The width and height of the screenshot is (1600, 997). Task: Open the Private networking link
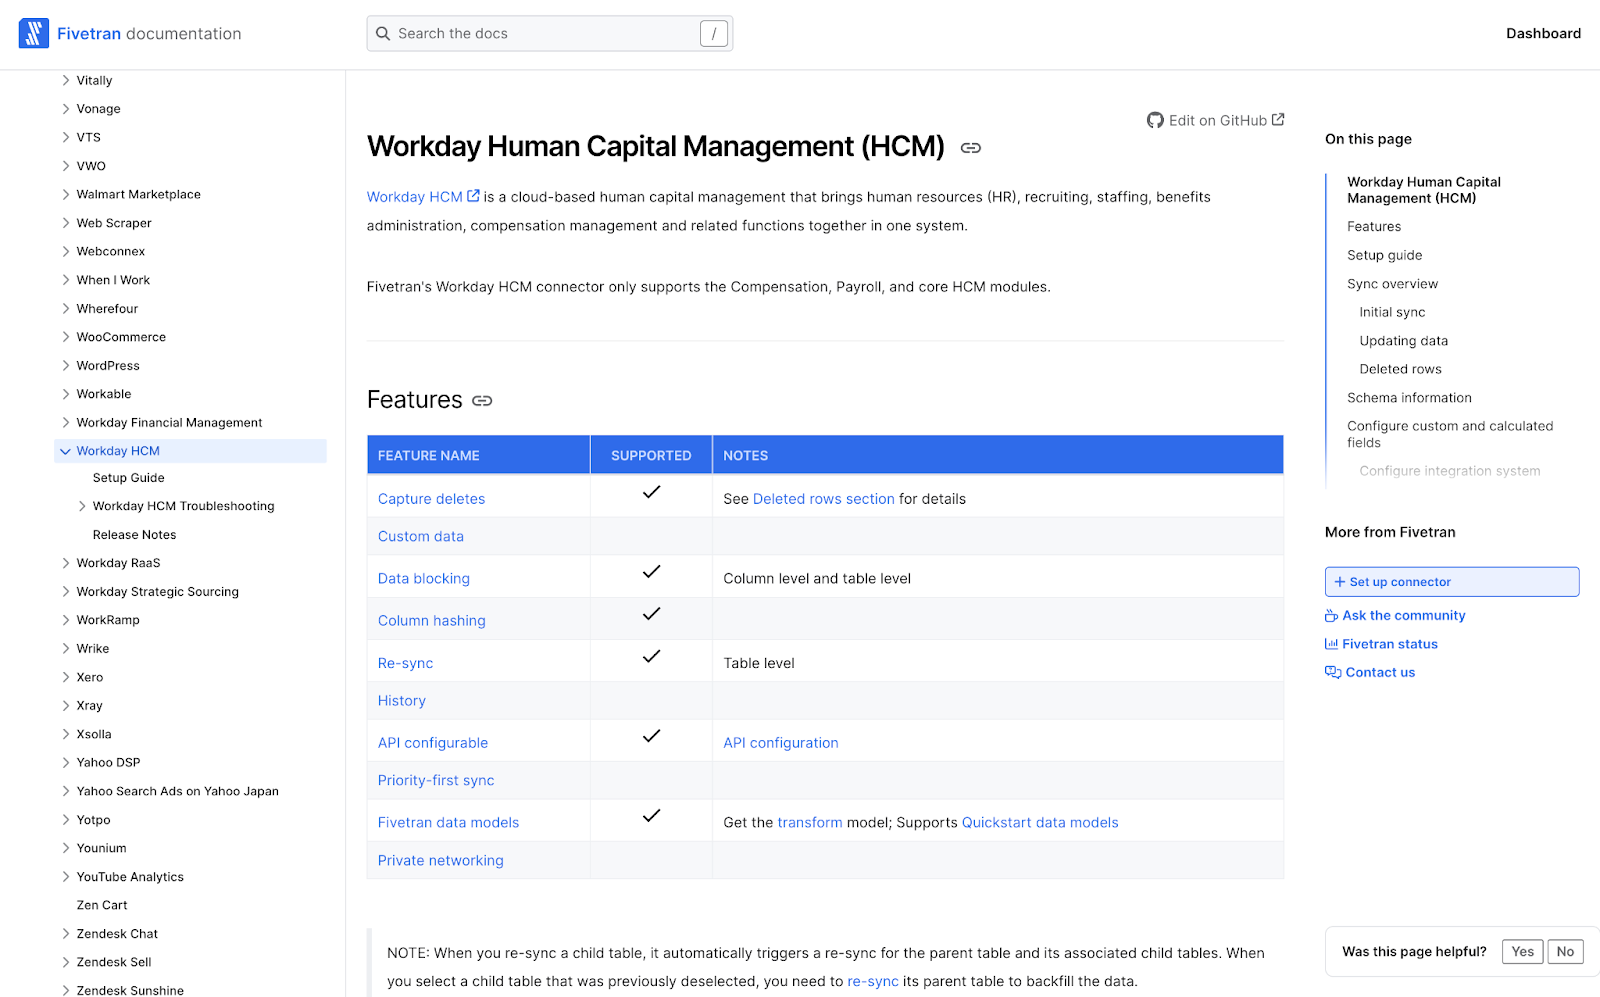click(x=440, y=861)
